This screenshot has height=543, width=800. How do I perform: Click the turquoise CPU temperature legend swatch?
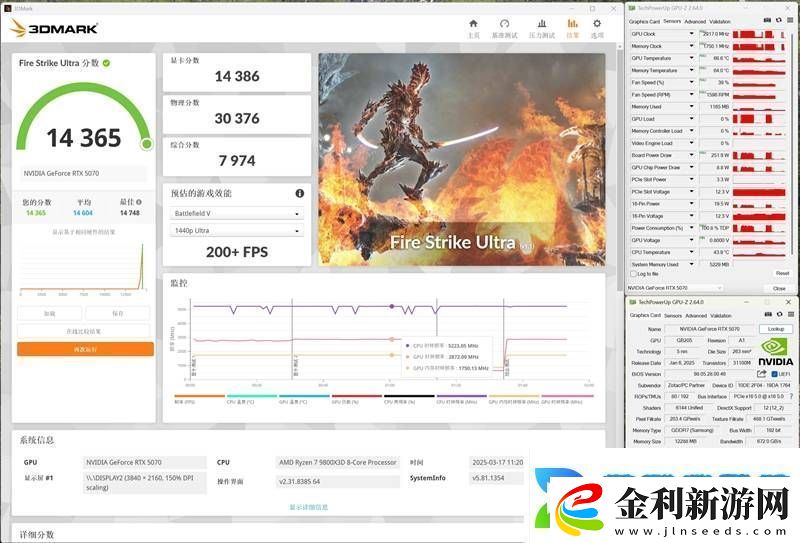(252, 396)
